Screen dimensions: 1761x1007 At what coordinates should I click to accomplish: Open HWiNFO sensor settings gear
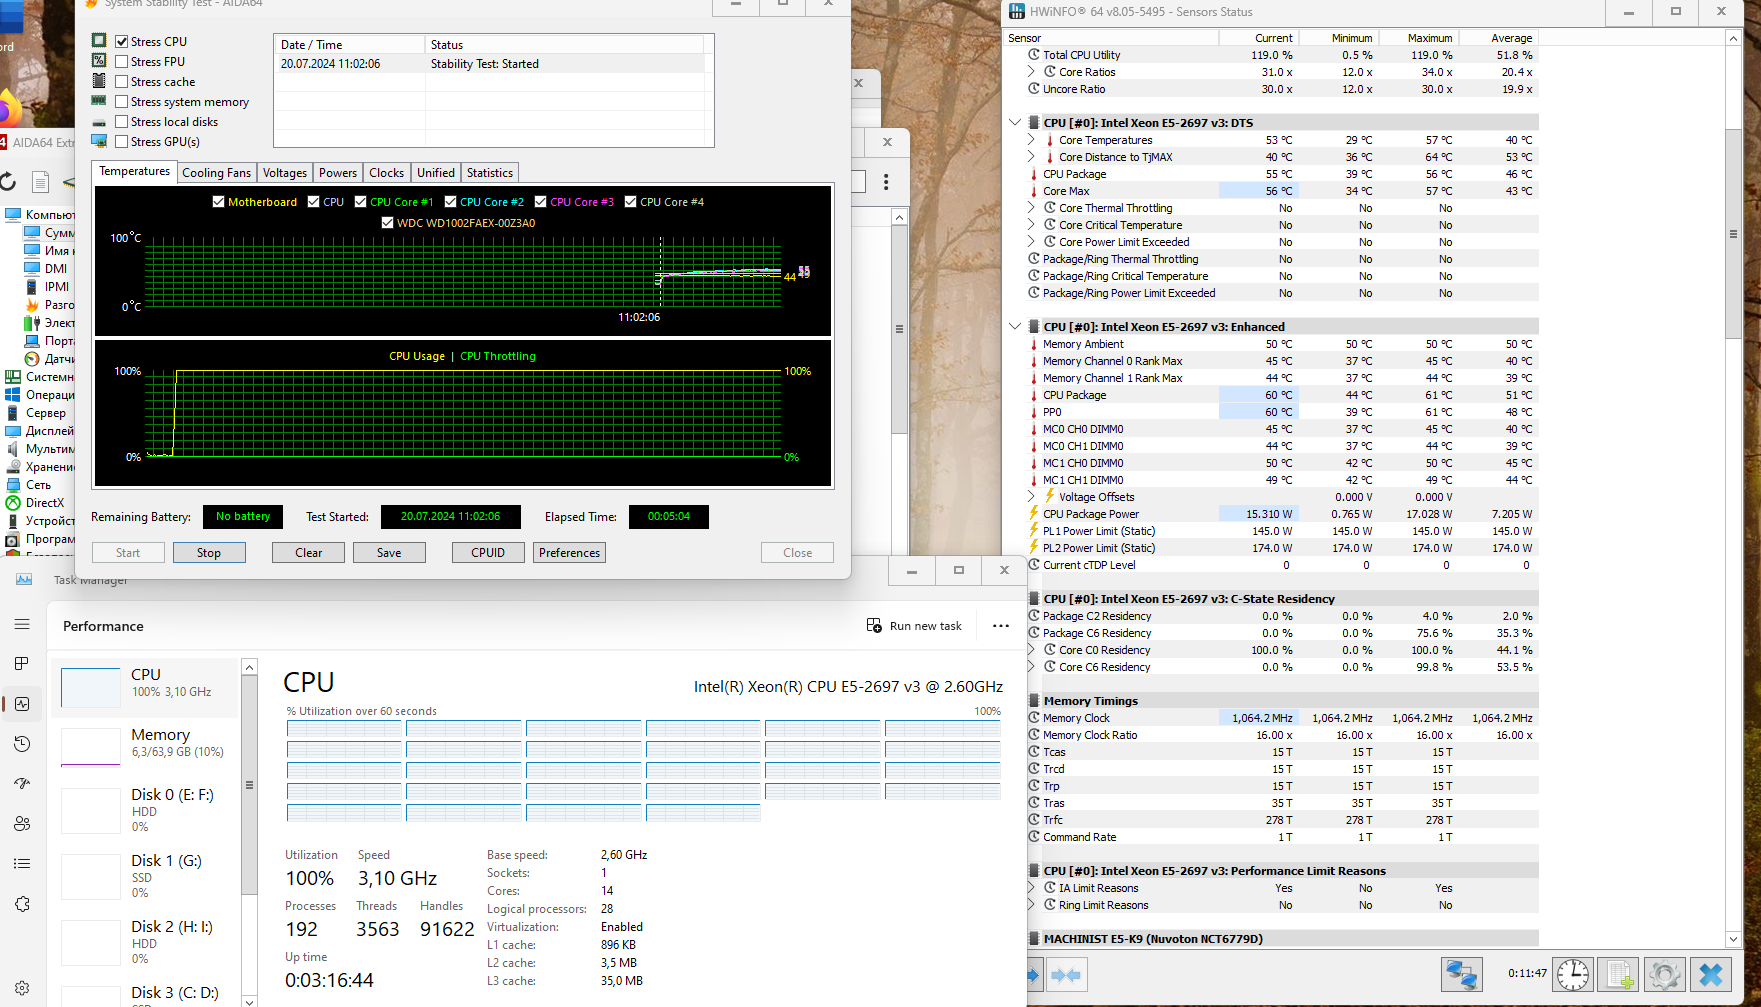tap(1665, 974)
